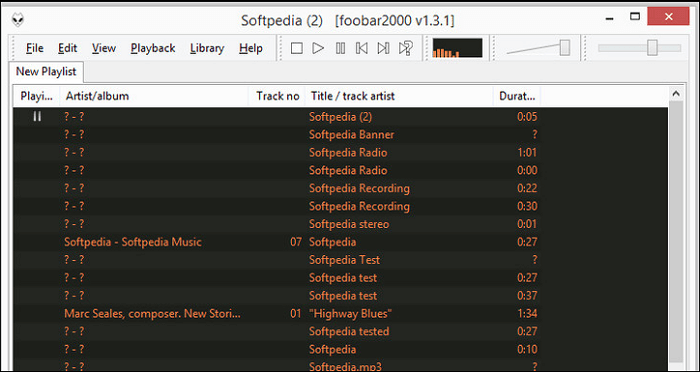The height and width of the screenshot is (372, 700).
Task: Select the Softpedia Banner track row
Action: click(x=341, y=135)
